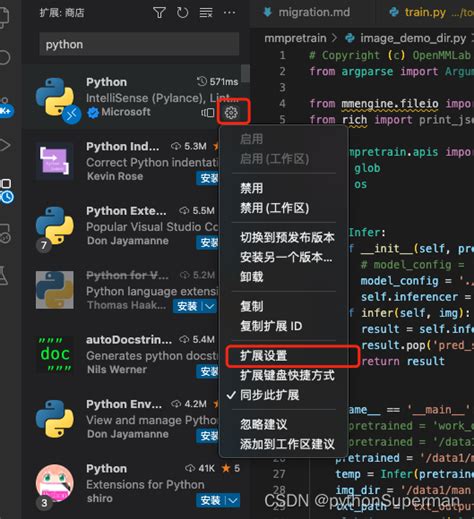Focus the extension search box containing python

coord(139,44)
